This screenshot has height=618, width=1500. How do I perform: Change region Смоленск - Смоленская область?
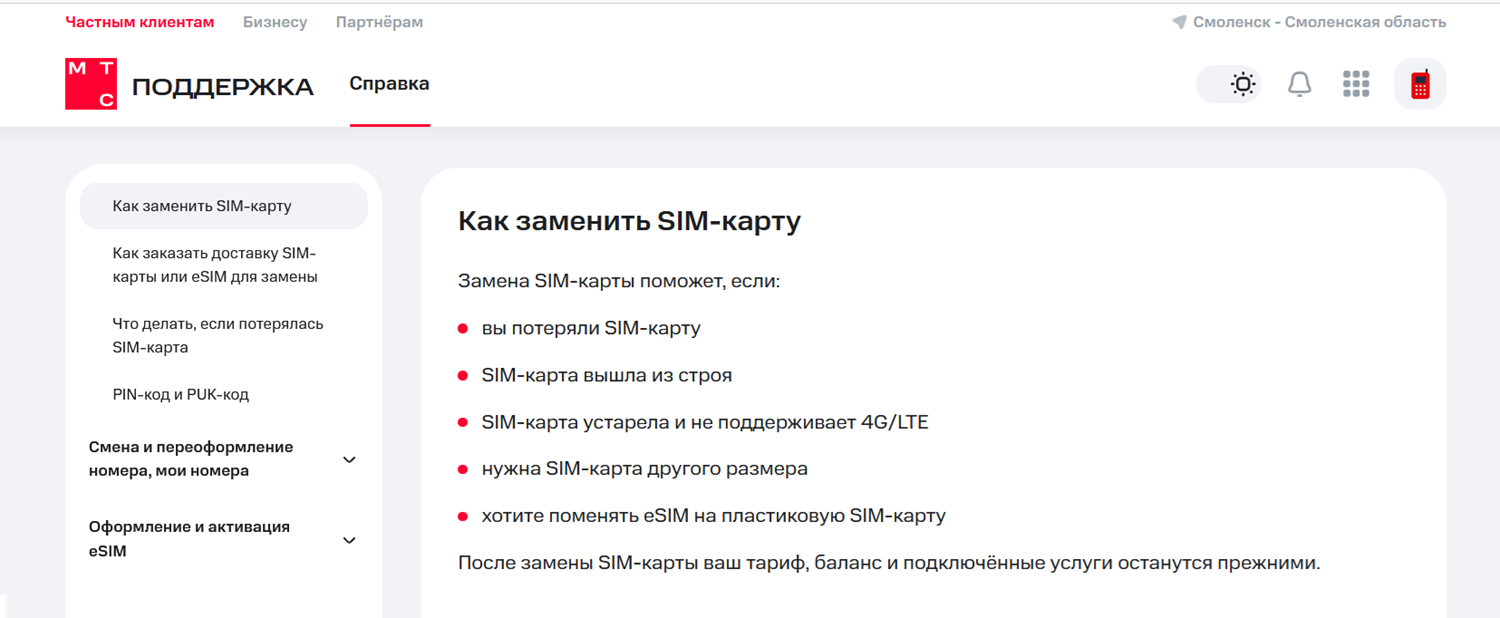1319,22
